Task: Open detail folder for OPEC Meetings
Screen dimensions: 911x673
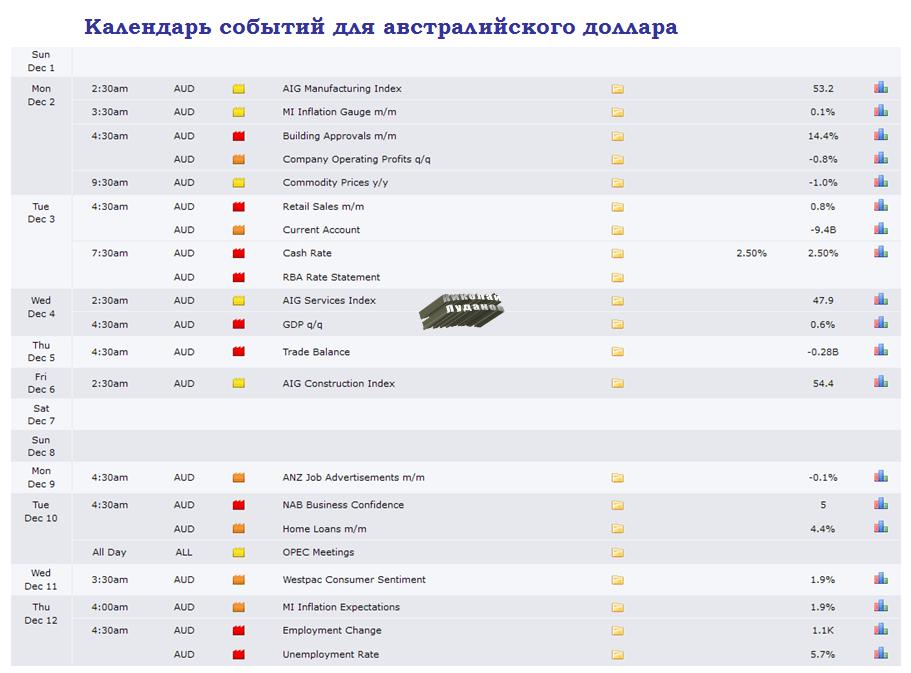Action: 617,553
